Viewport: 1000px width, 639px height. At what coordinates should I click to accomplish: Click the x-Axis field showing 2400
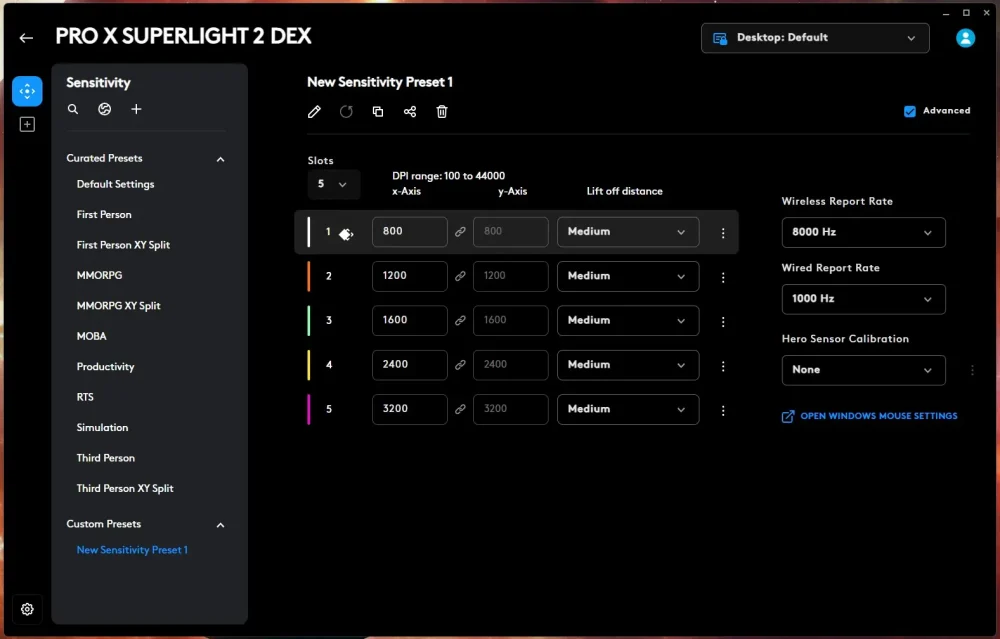(x=409, y=365)
